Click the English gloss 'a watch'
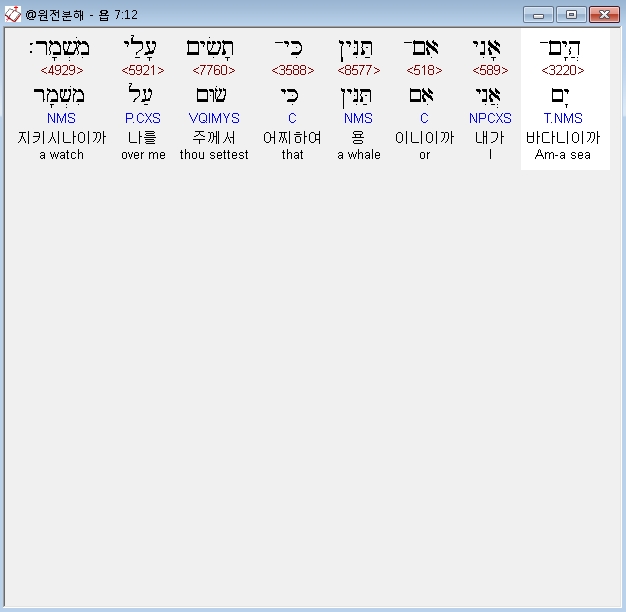626x612 pixels. pos(62,154)
